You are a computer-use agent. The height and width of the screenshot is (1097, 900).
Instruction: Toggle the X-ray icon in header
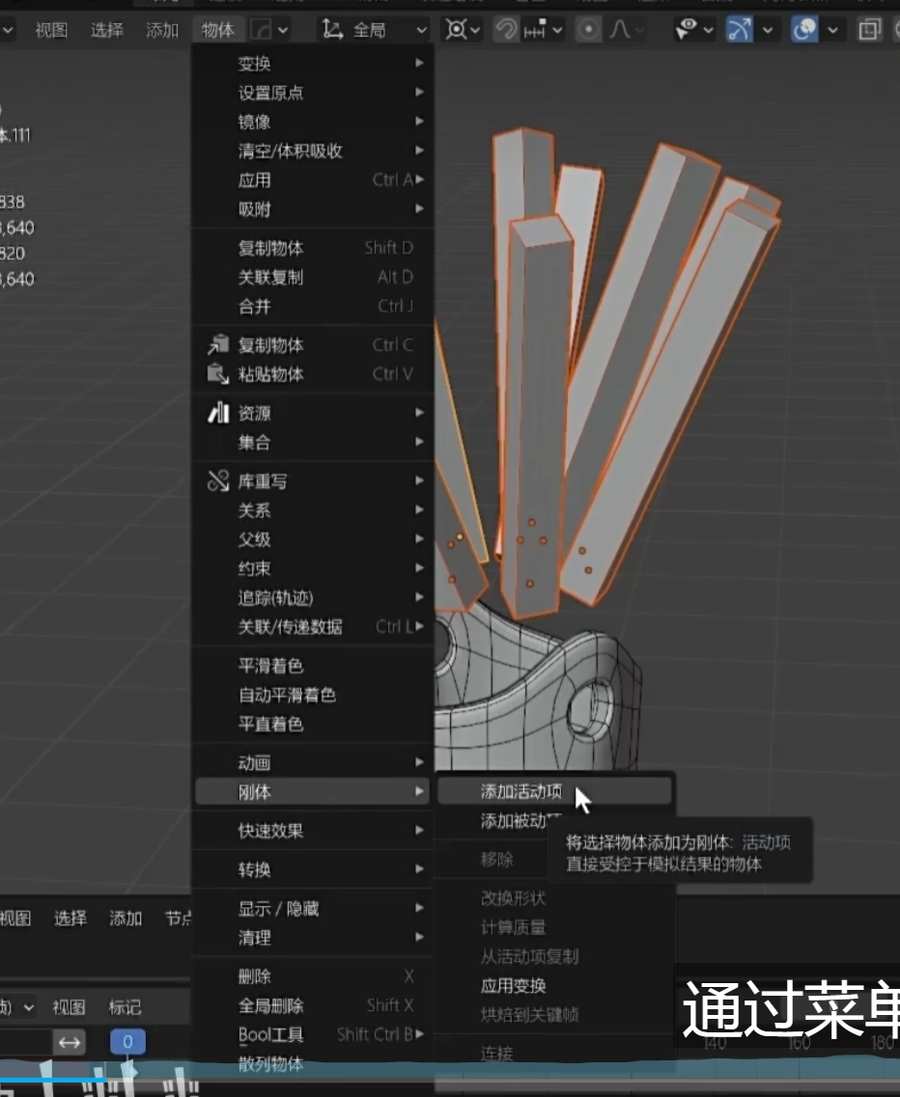(x=871, y=30)
